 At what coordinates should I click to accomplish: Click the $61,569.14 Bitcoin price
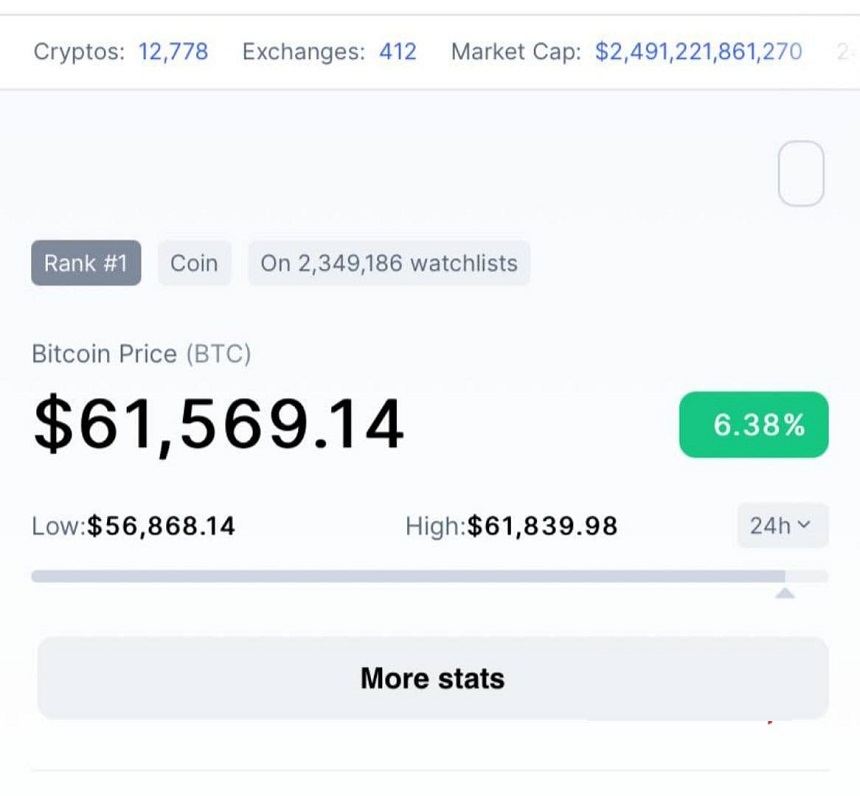pyautogui.click(x=218, y=424)
